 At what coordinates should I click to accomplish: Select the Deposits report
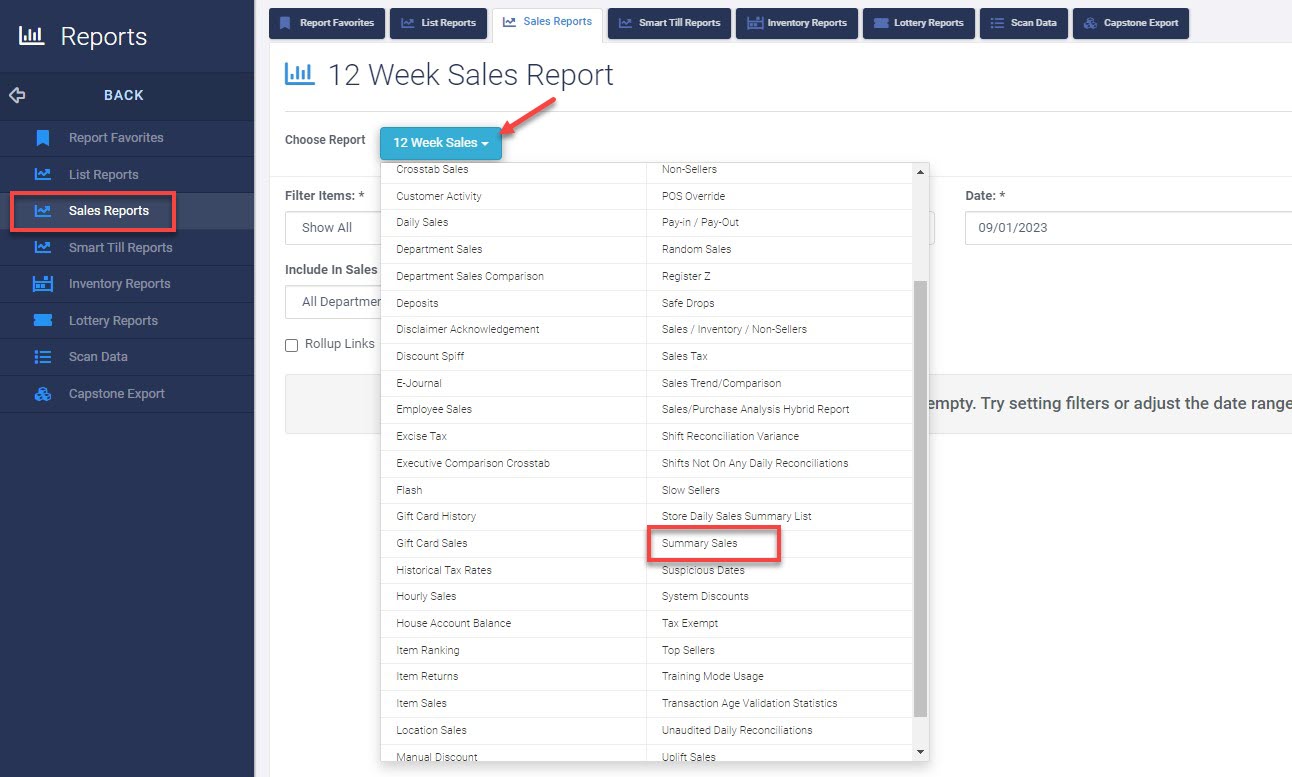coord(417,303)
